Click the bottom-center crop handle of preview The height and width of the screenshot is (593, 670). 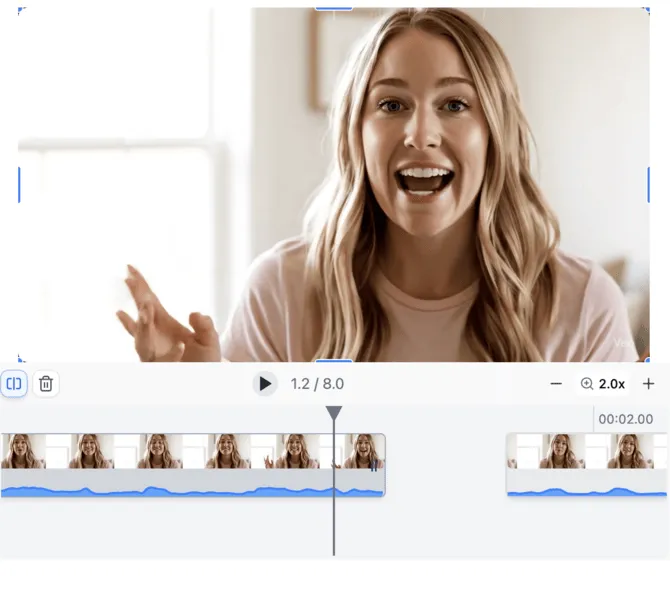click(334, 361)
